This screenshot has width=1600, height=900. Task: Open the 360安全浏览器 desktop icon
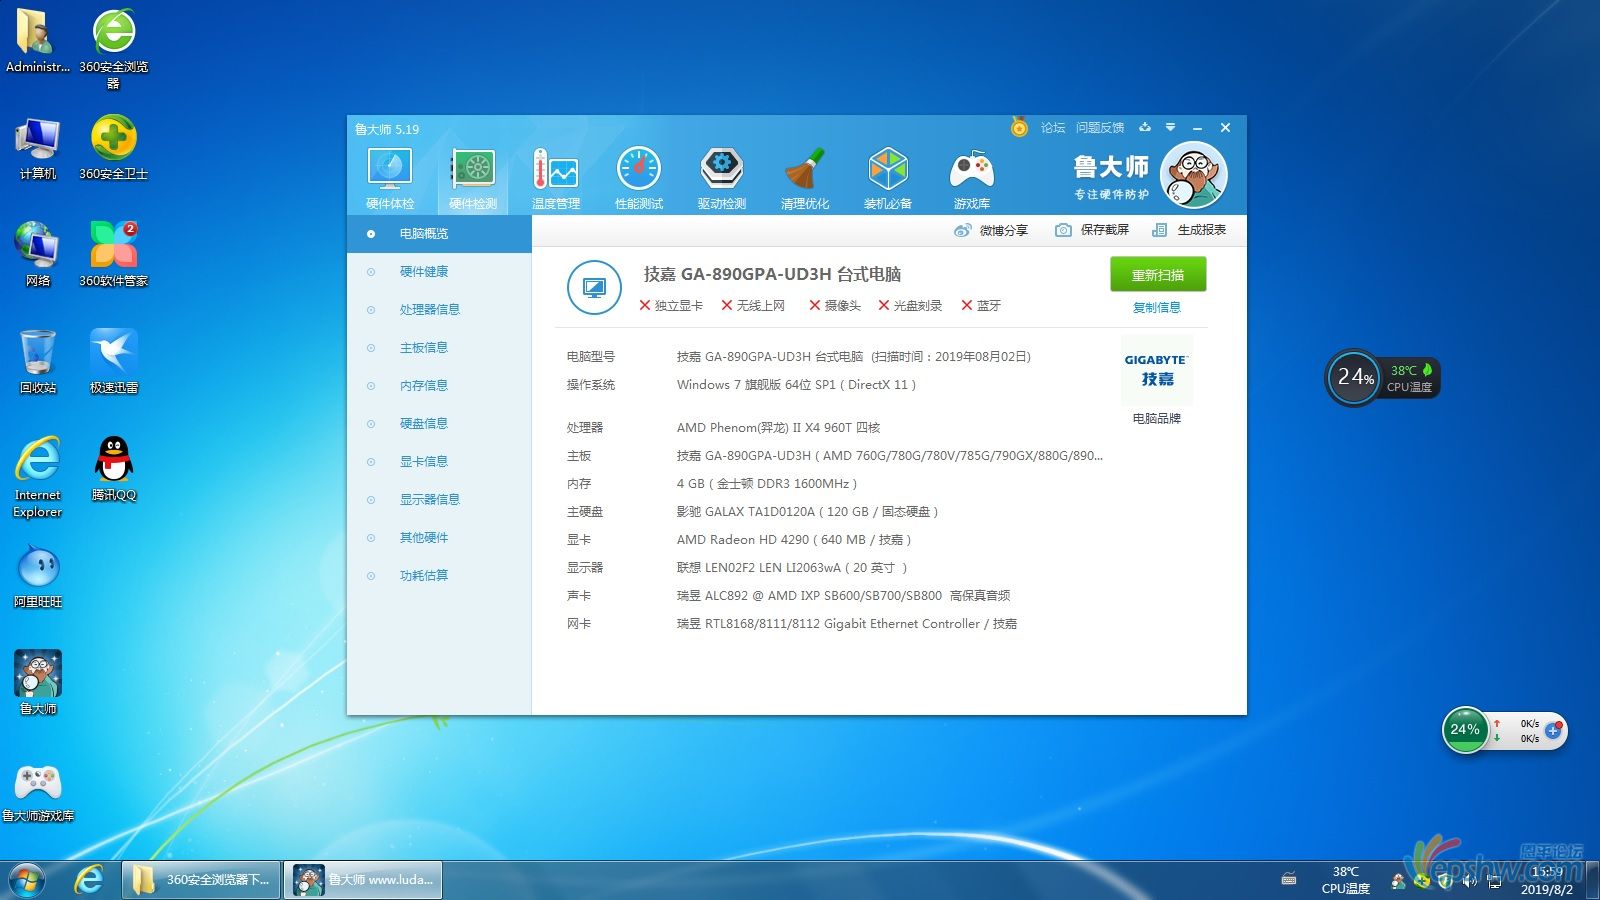coord(114,49)
